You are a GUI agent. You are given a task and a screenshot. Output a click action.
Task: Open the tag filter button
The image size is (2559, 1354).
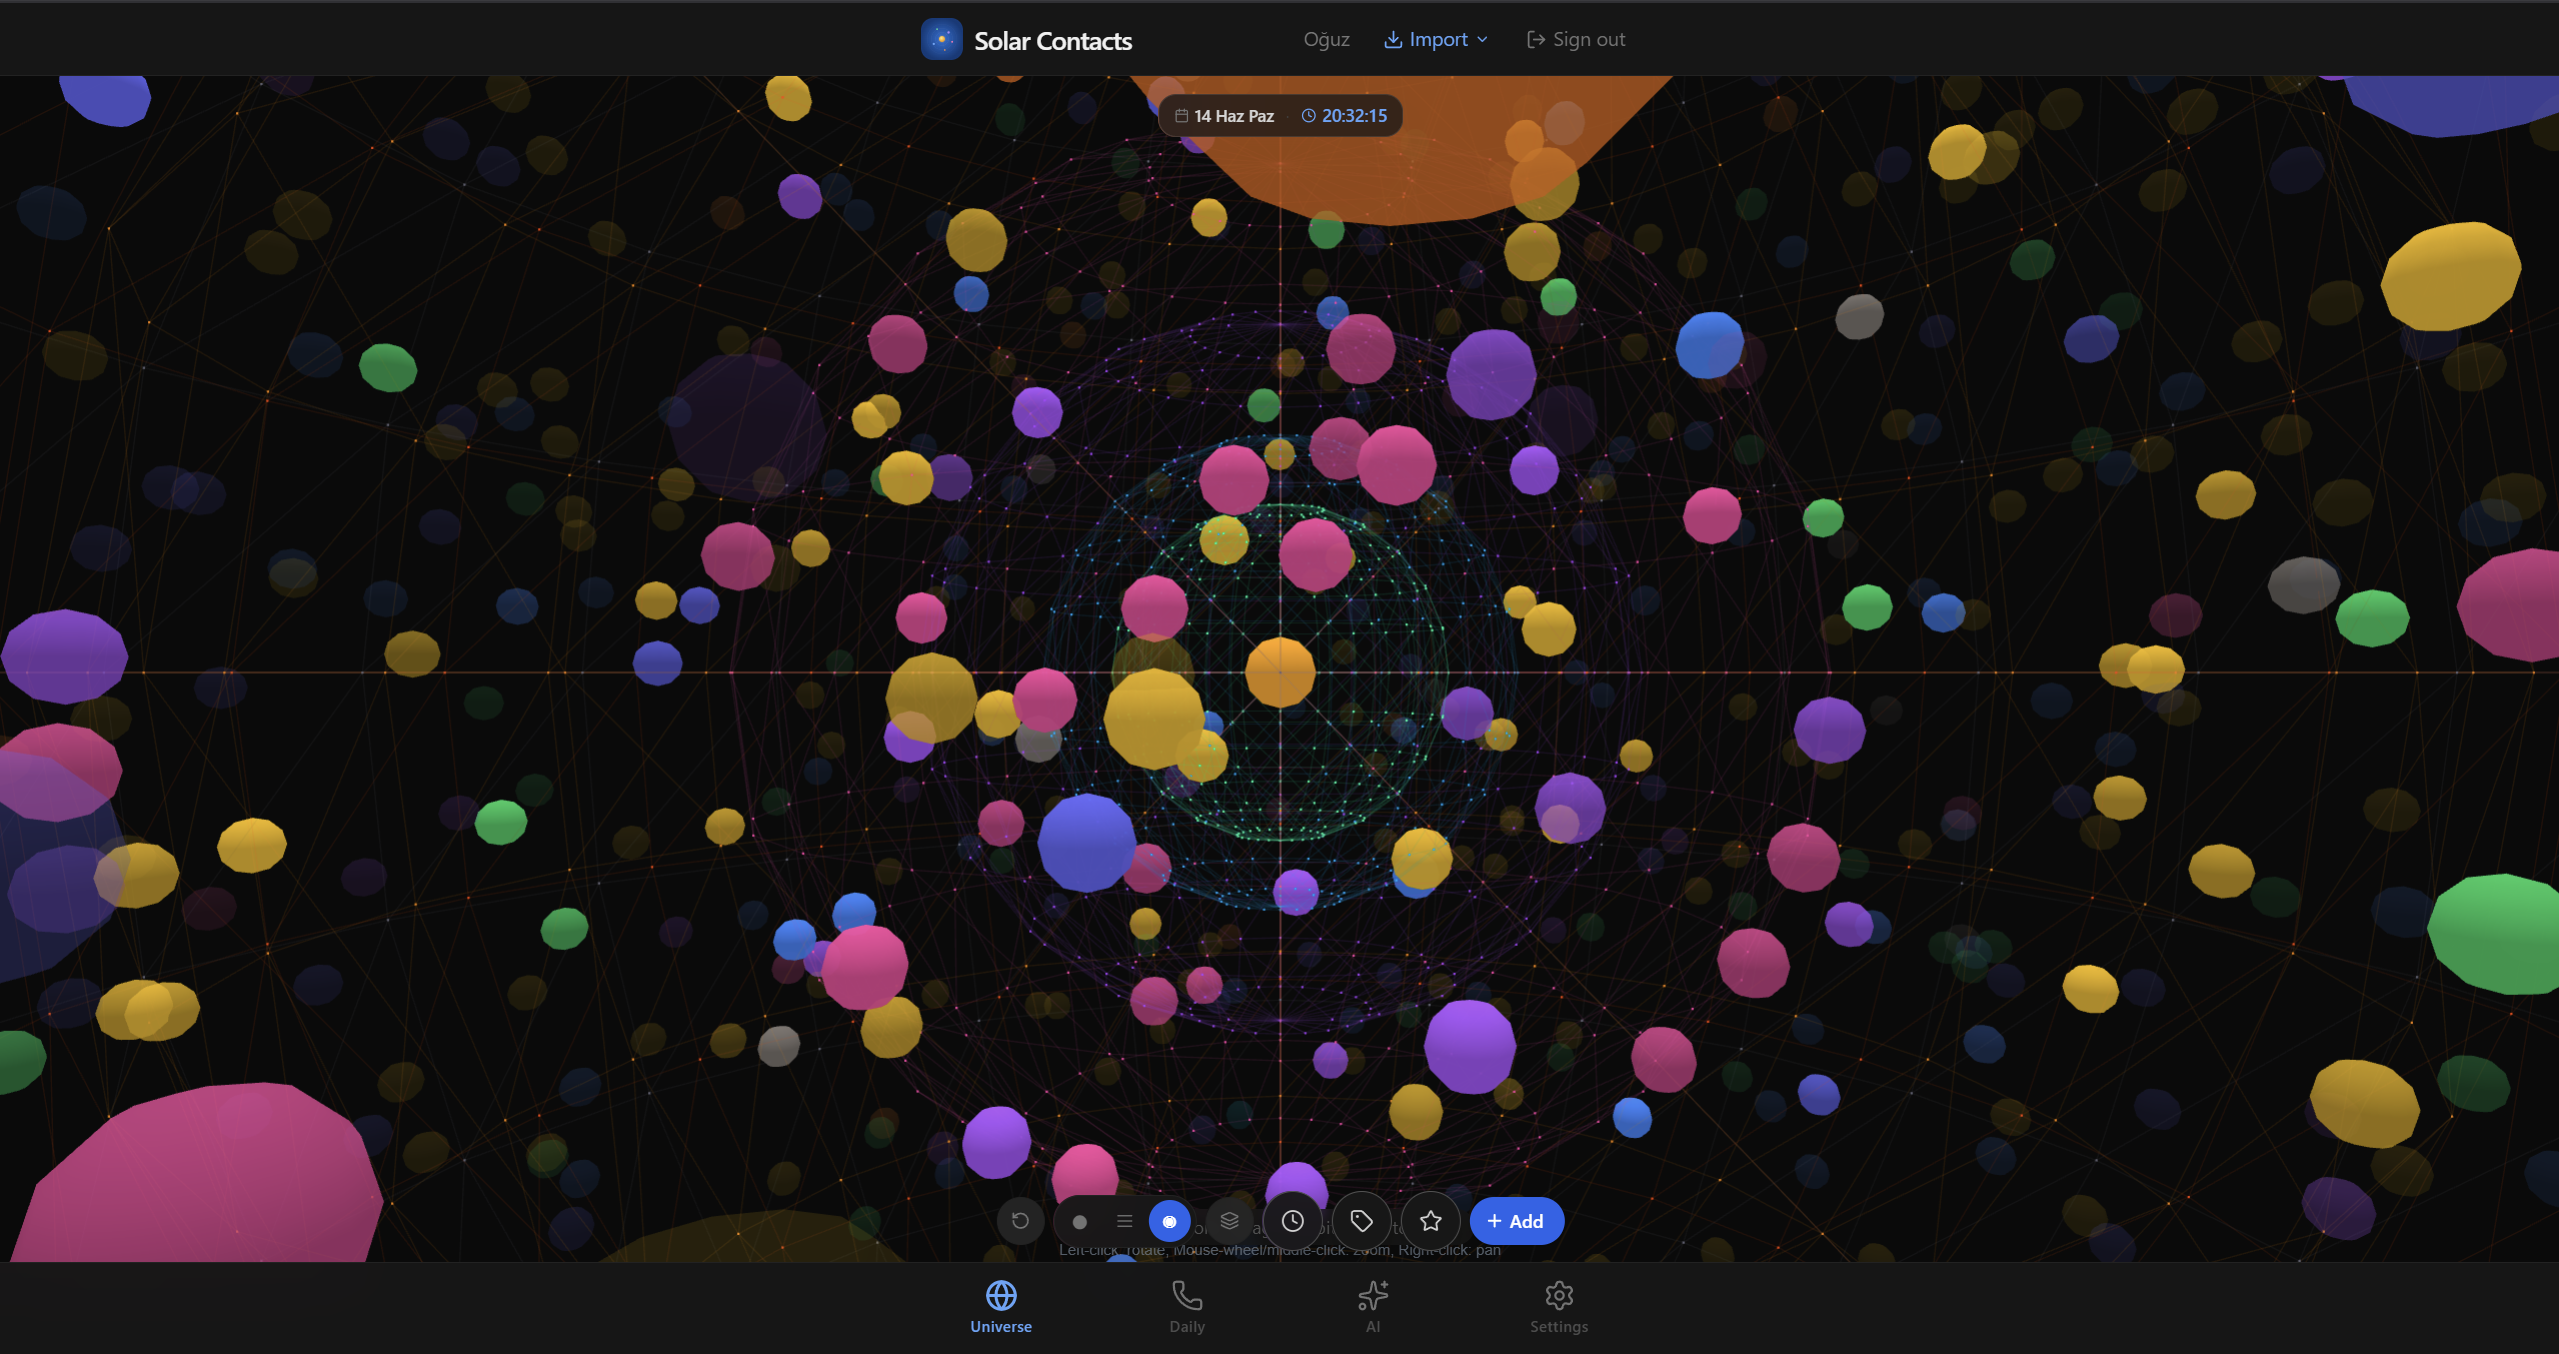tap(1361, 1221)
